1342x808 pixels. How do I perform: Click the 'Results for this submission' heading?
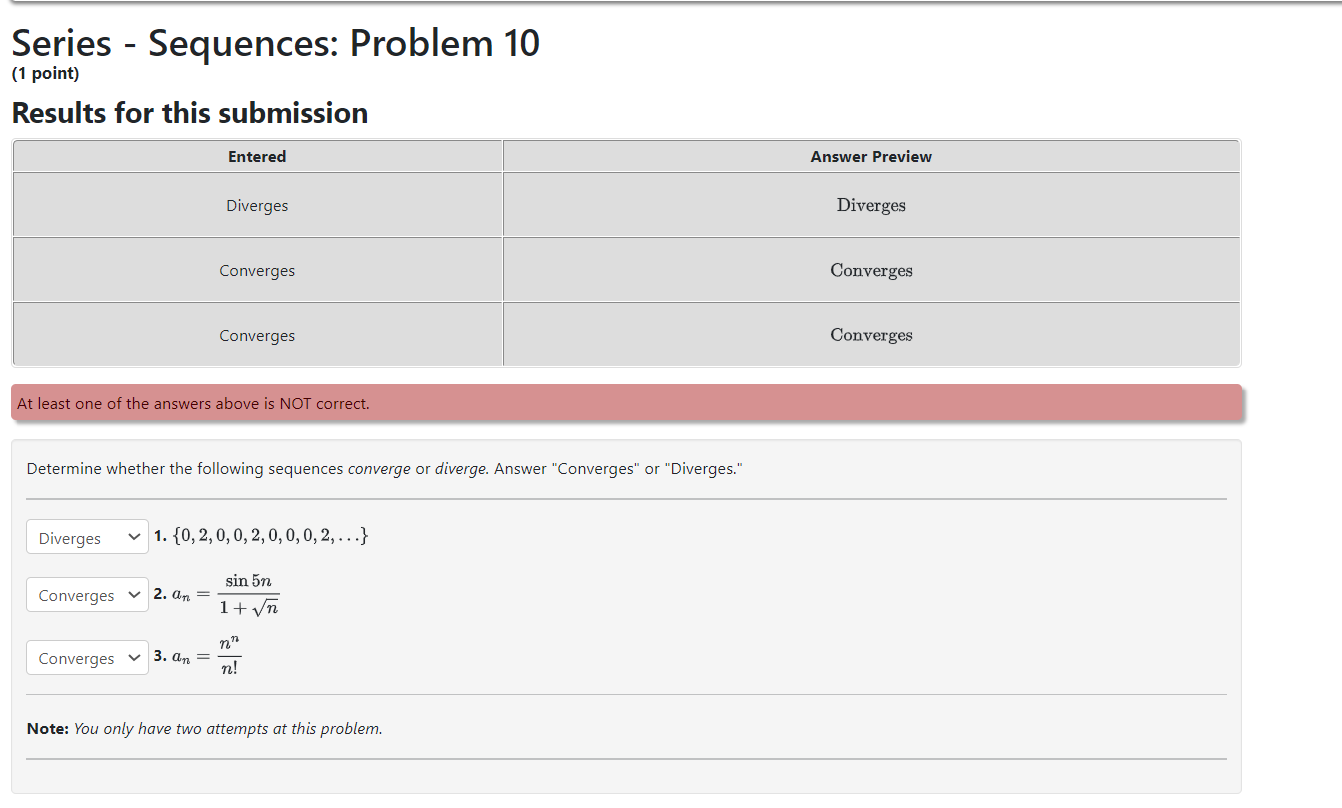coord(189,113)
